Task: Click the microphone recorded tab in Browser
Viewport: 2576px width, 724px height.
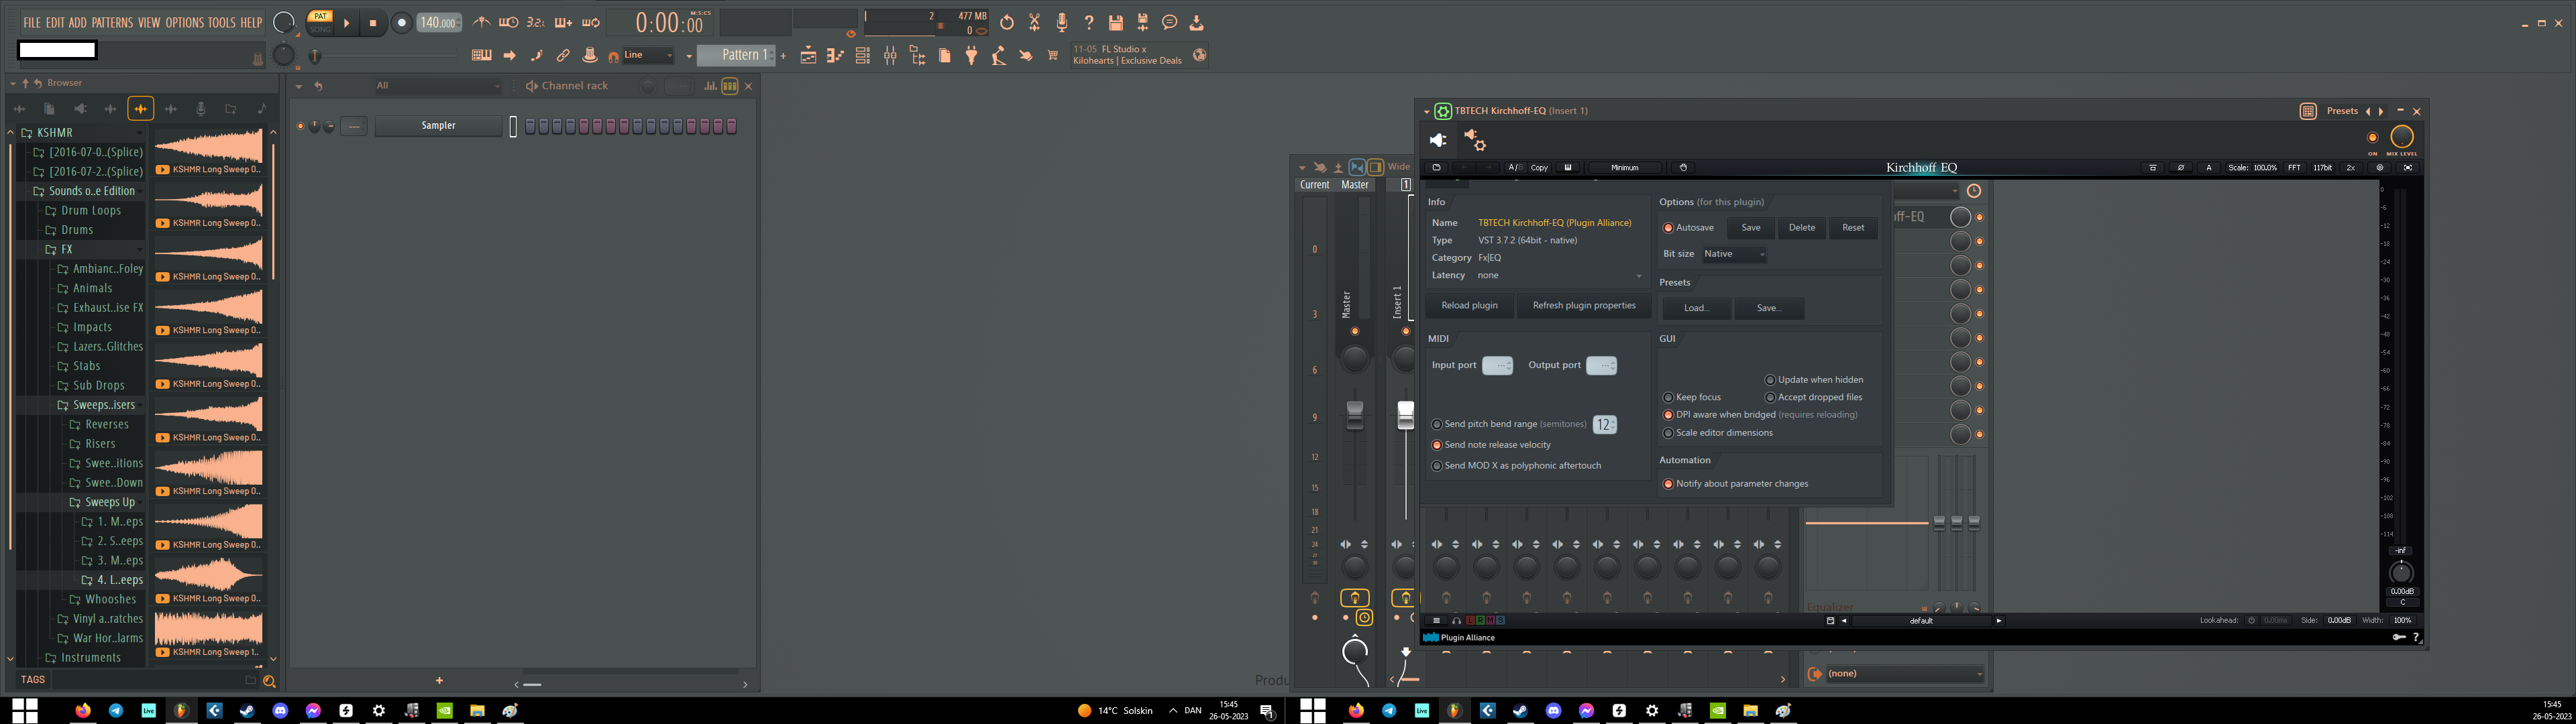Action: point(200,108)
